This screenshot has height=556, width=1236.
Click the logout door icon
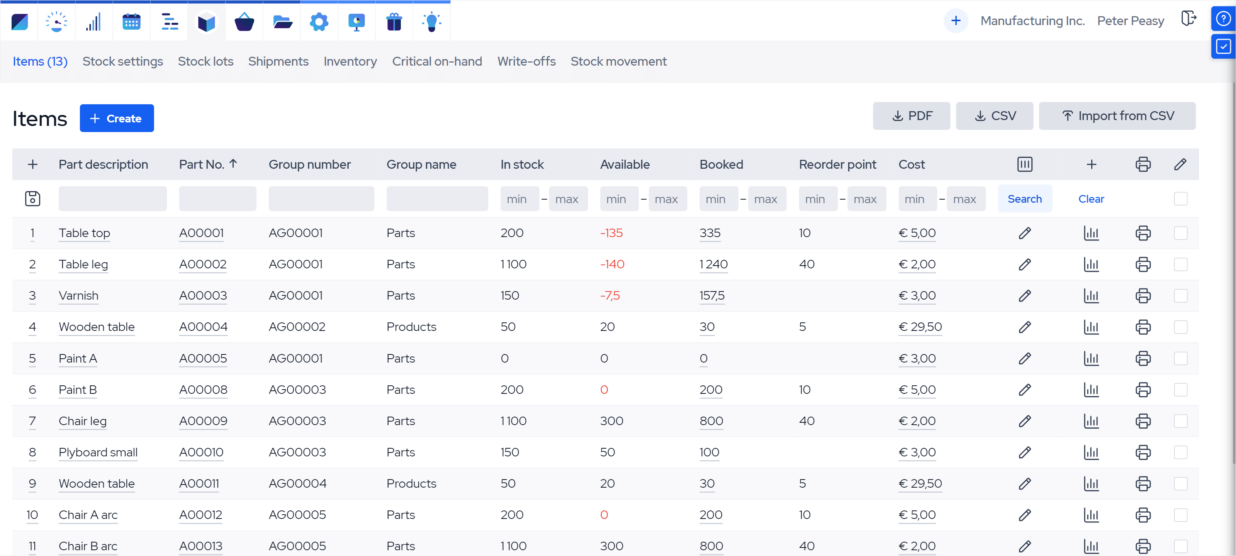point(1188,19)
